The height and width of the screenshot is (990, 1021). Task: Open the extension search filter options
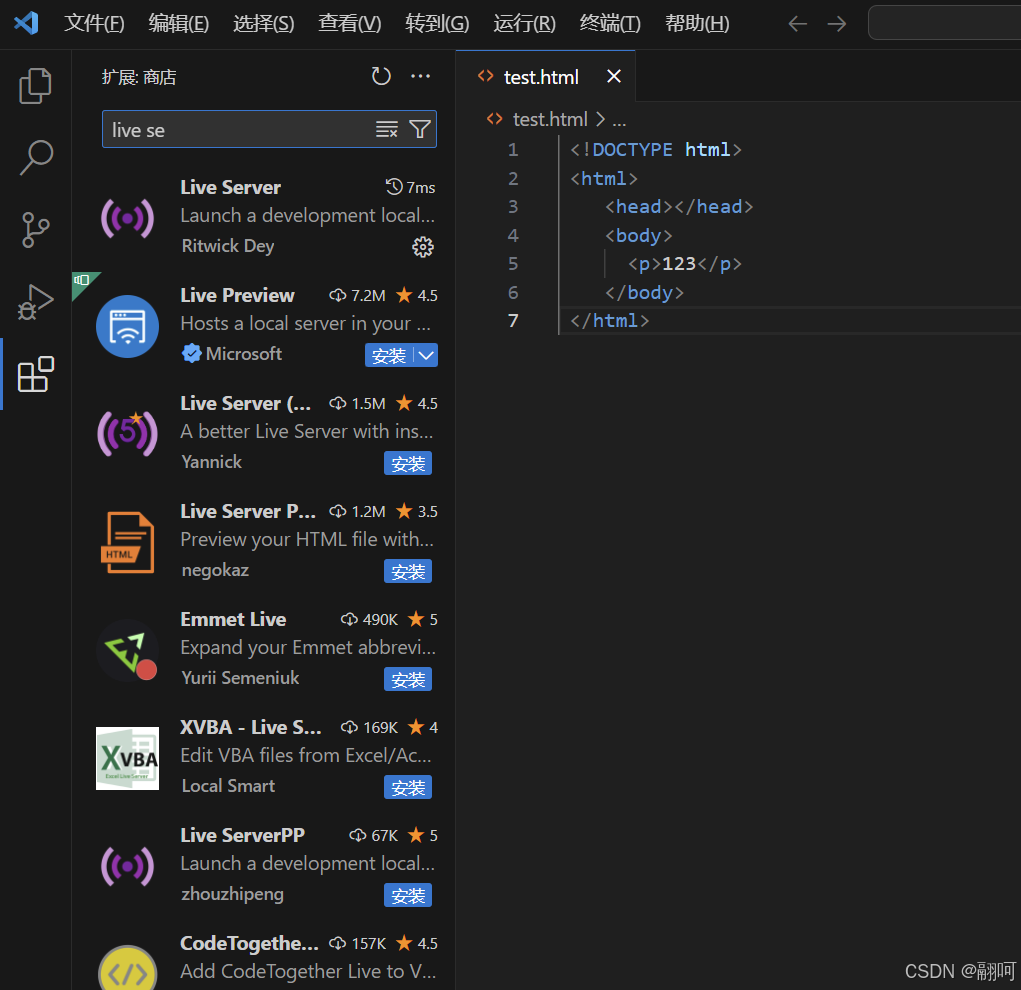[x=420, y=130]
